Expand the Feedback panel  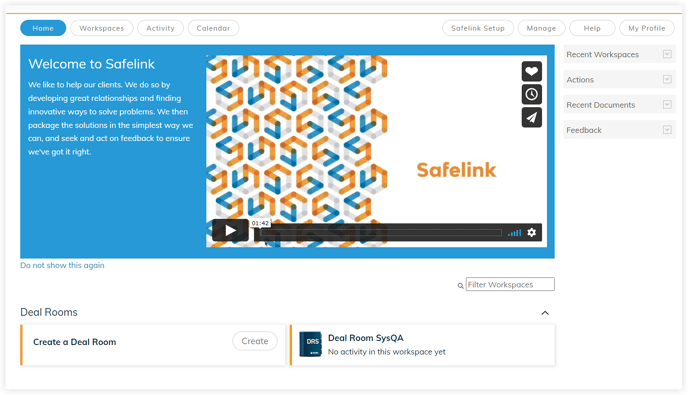tap(667, 130)
